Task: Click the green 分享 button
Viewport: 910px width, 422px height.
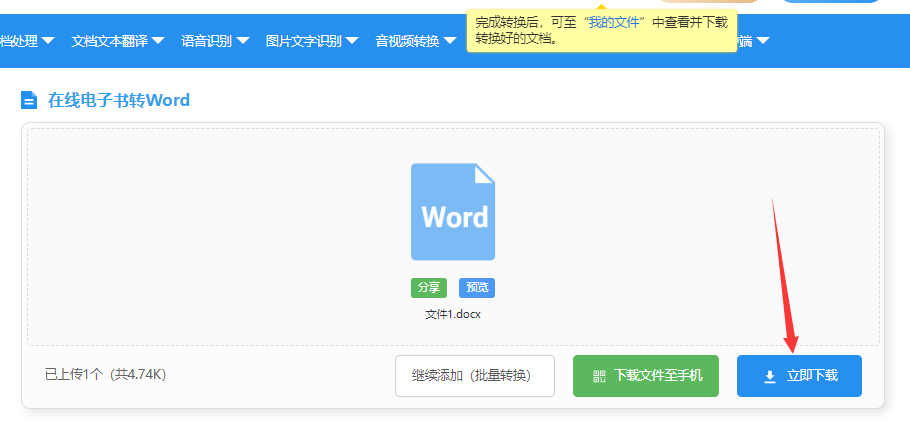Action: tap(429, 288)
